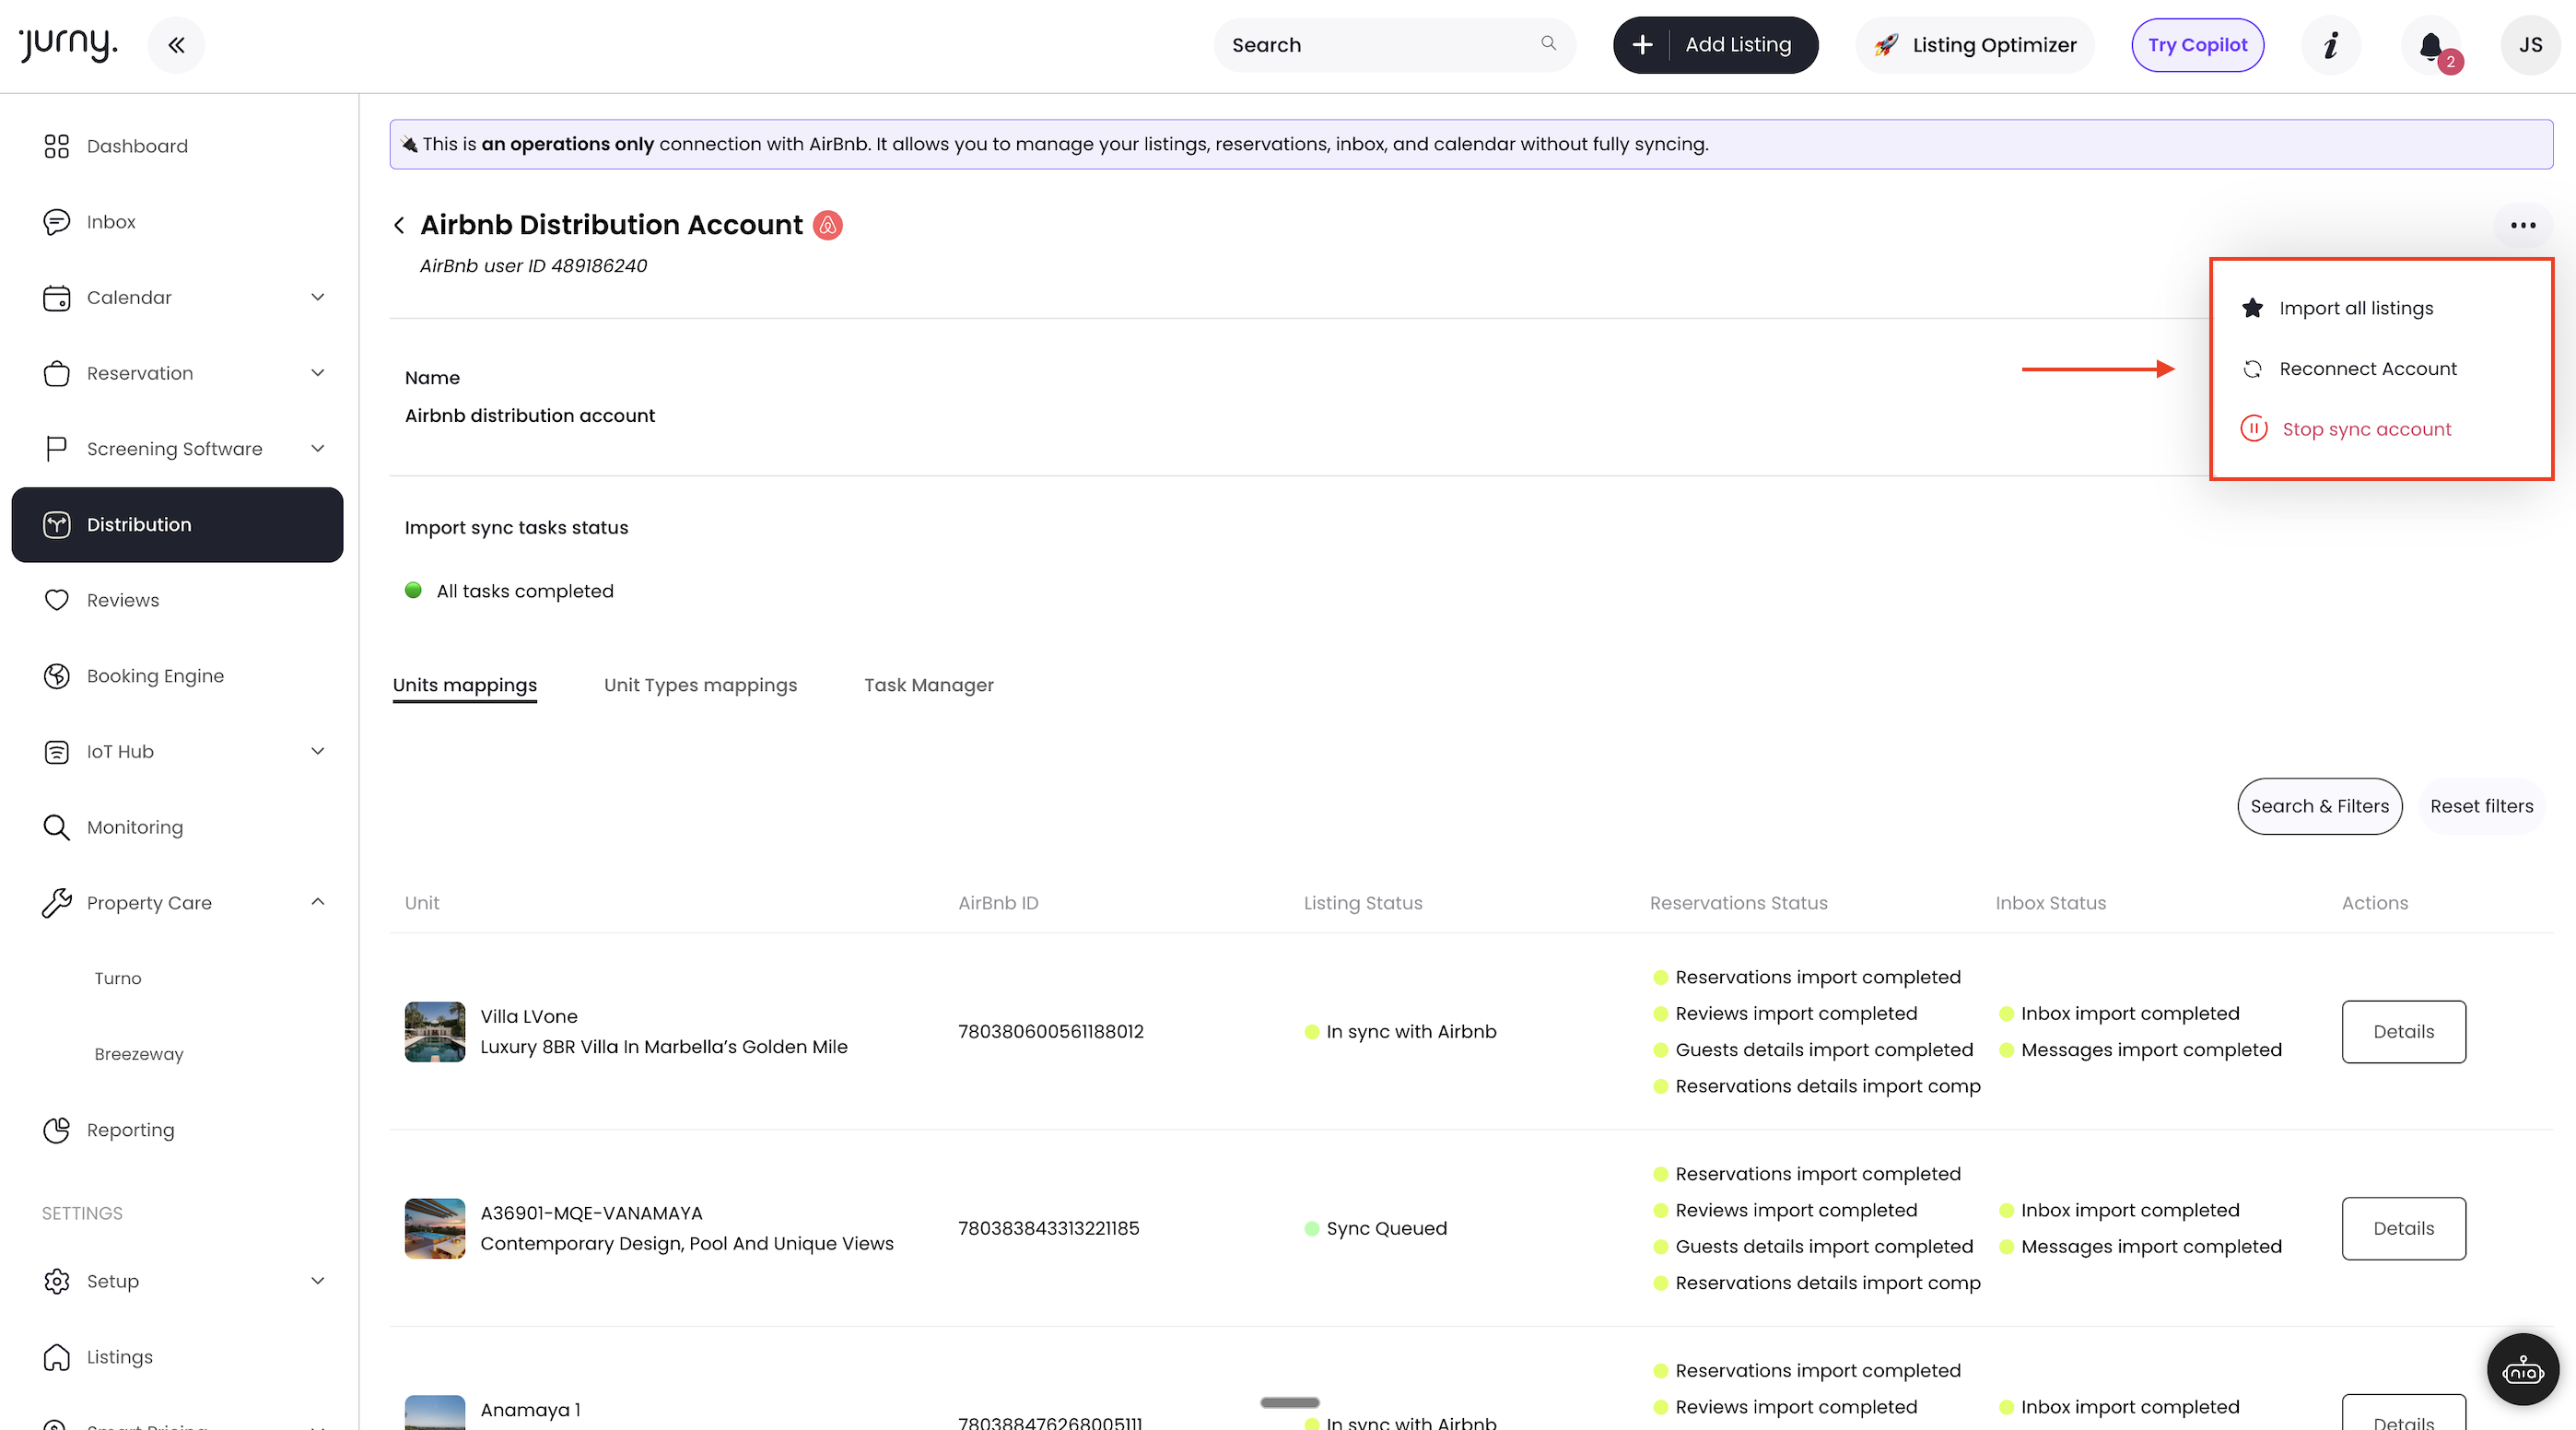Choose Stop sync account option
2576x1430 pixels.
(x=2366, y=429)
